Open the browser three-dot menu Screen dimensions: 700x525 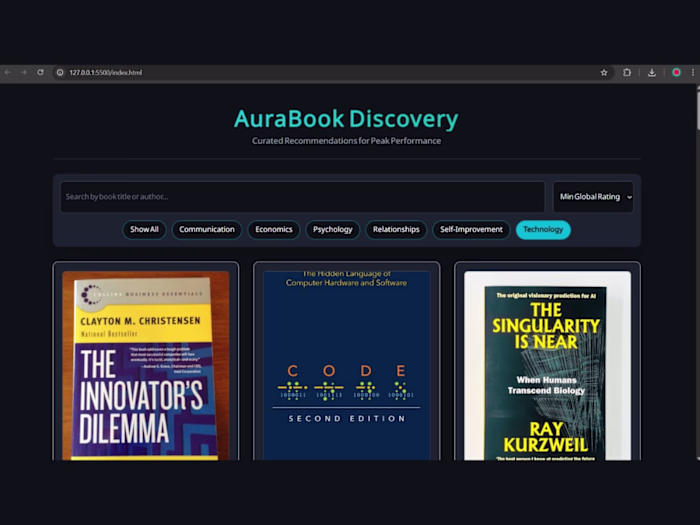693,72
